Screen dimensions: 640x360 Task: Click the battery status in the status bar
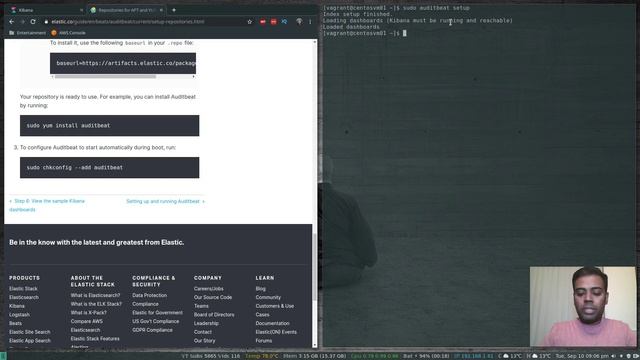click(x=426, y=356)
